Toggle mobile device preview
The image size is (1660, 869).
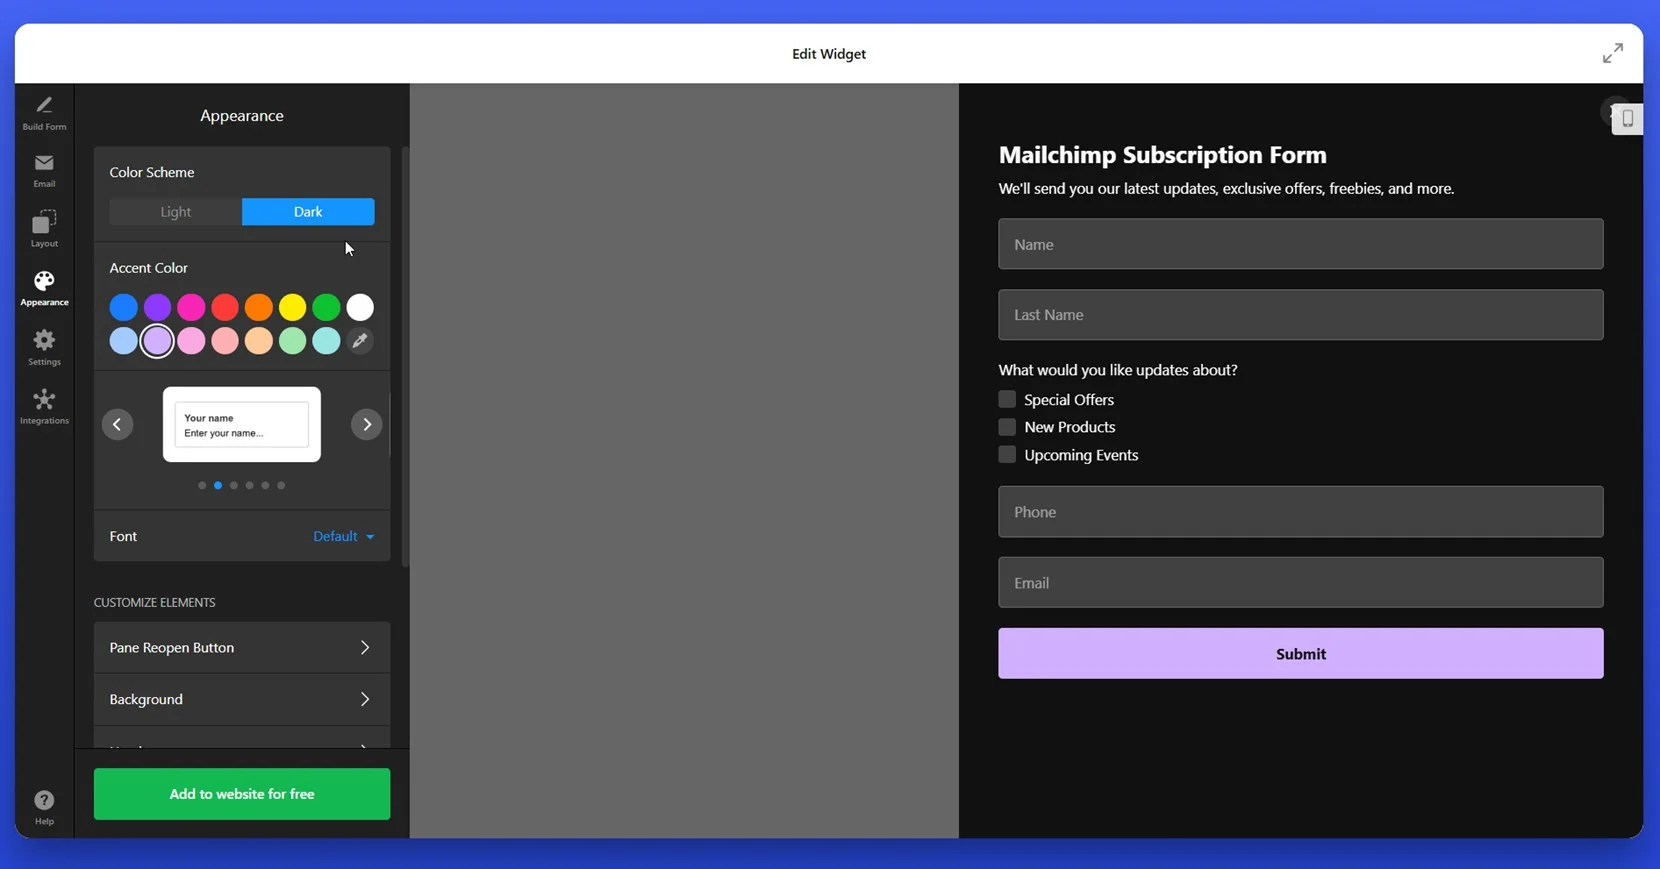coord(1627,119)
